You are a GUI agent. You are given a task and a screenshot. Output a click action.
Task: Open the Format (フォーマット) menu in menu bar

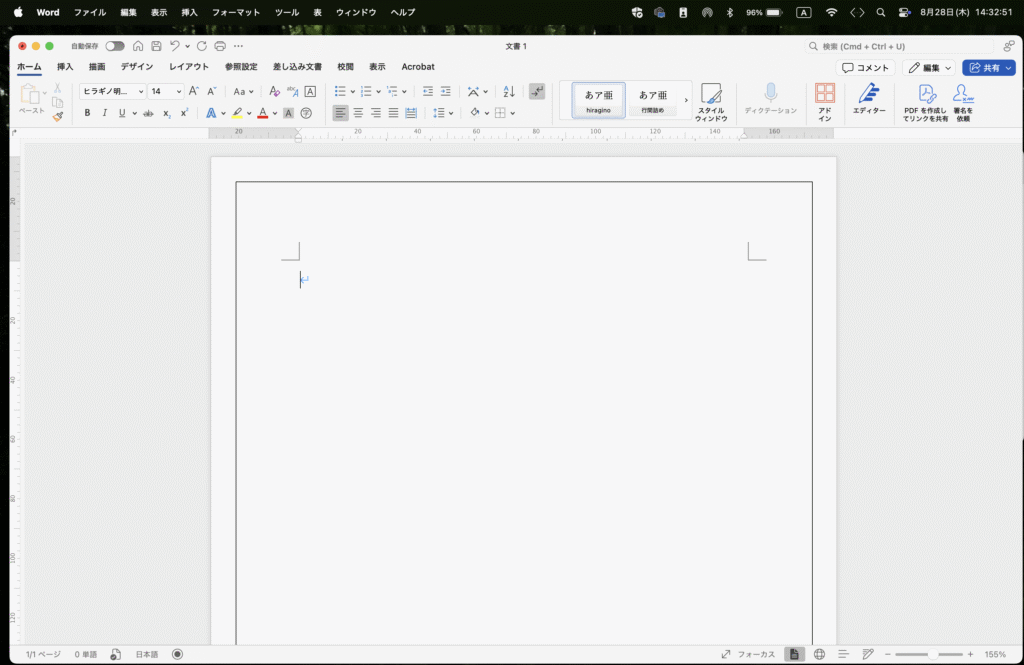click(236, 12)
